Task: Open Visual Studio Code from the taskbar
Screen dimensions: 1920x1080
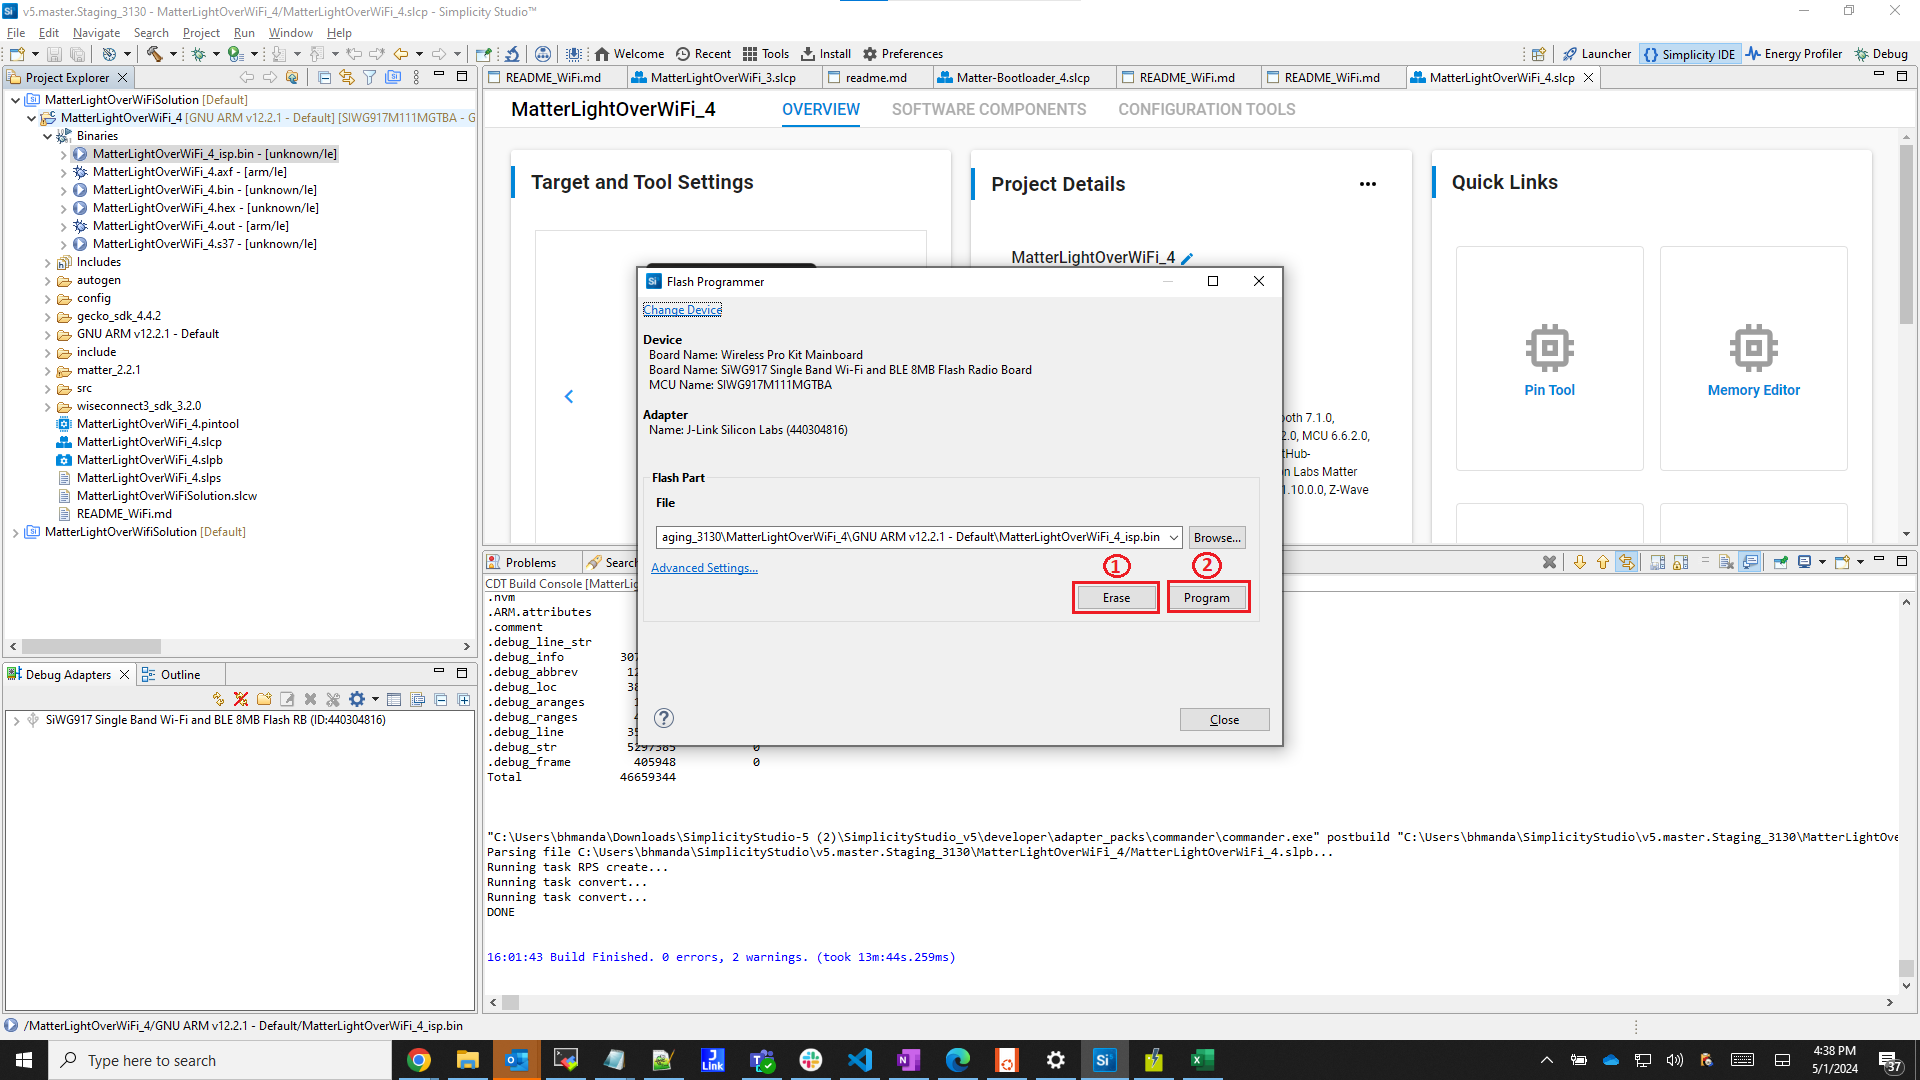Action: tap(859, 1060)
